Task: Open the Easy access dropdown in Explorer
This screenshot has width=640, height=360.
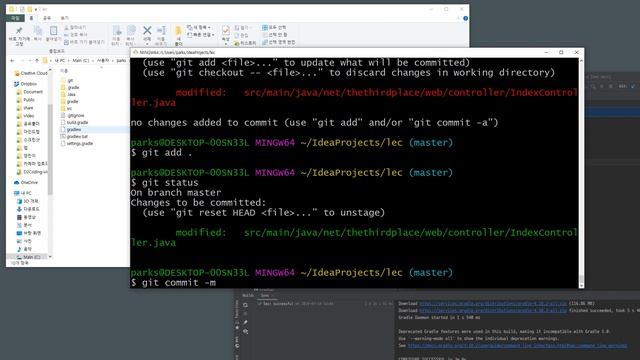Action: [x=201, y=35]
